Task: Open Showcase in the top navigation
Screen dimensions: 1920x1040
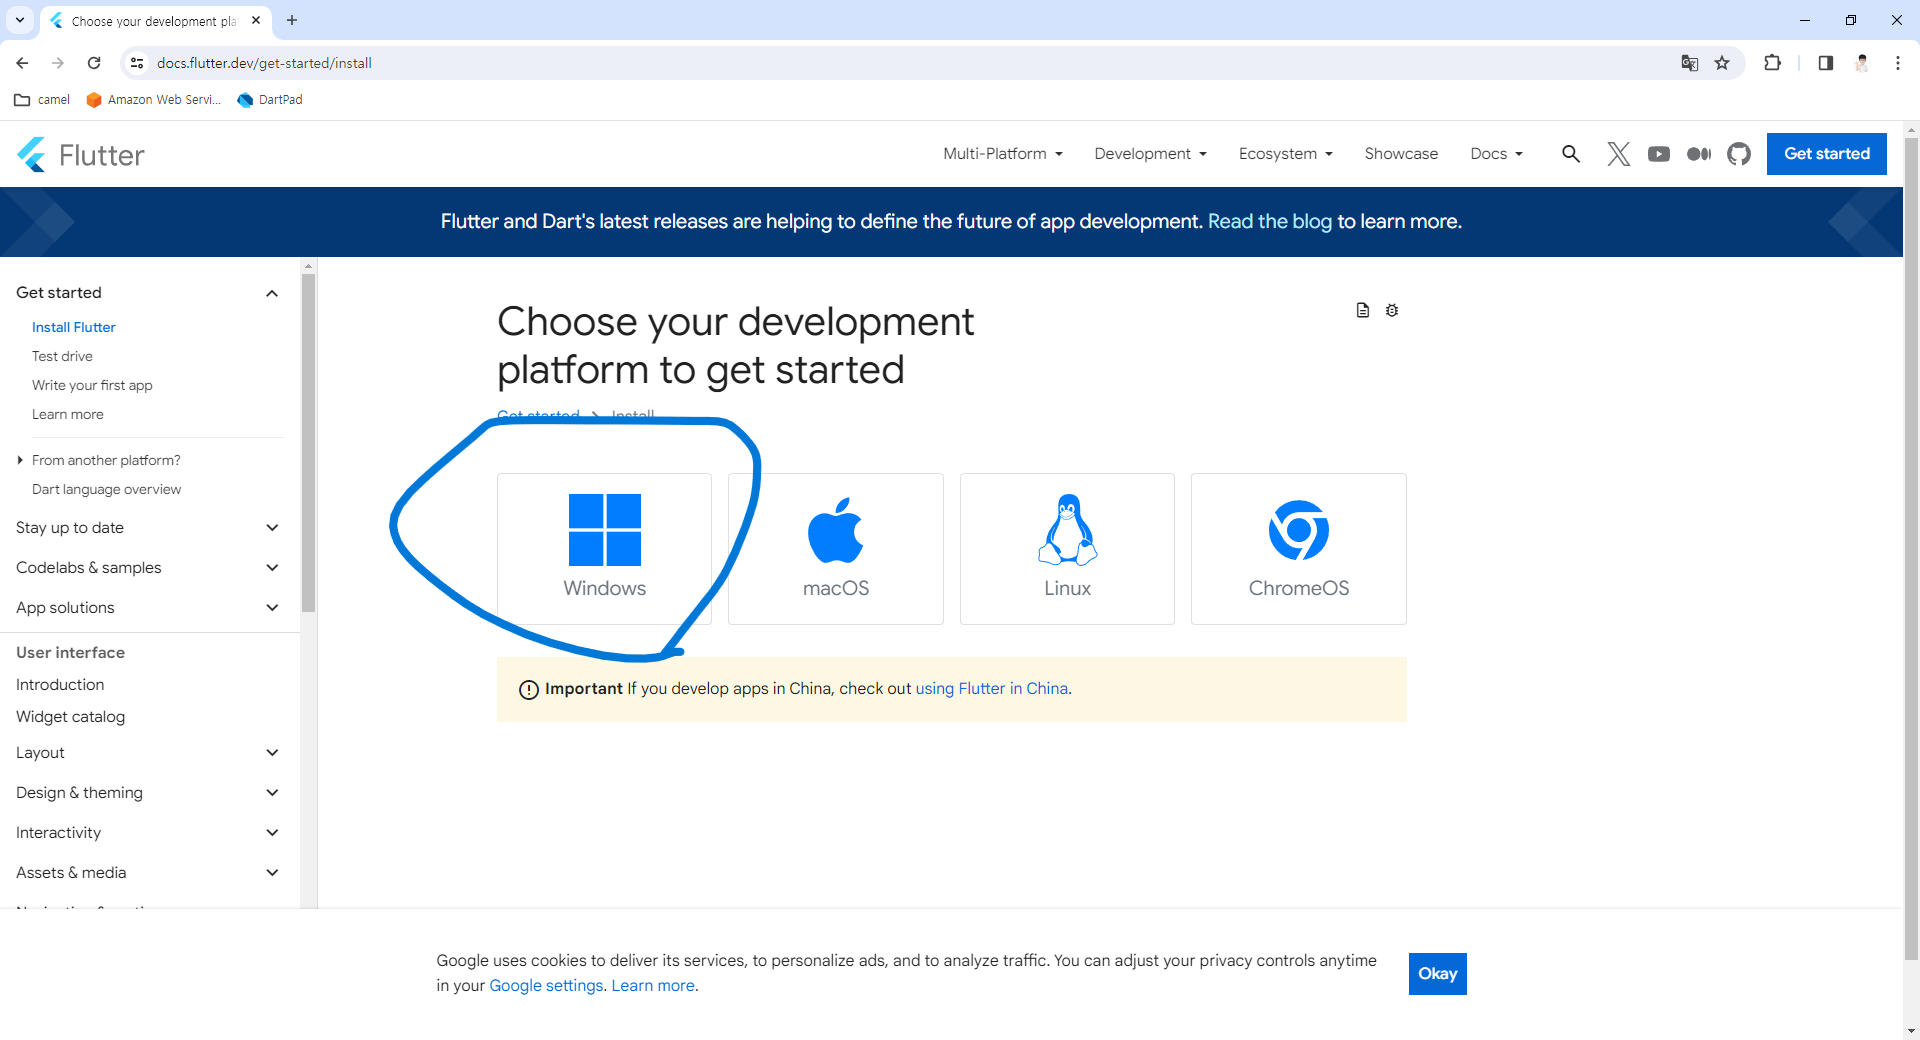Action: click(1401, 154)
